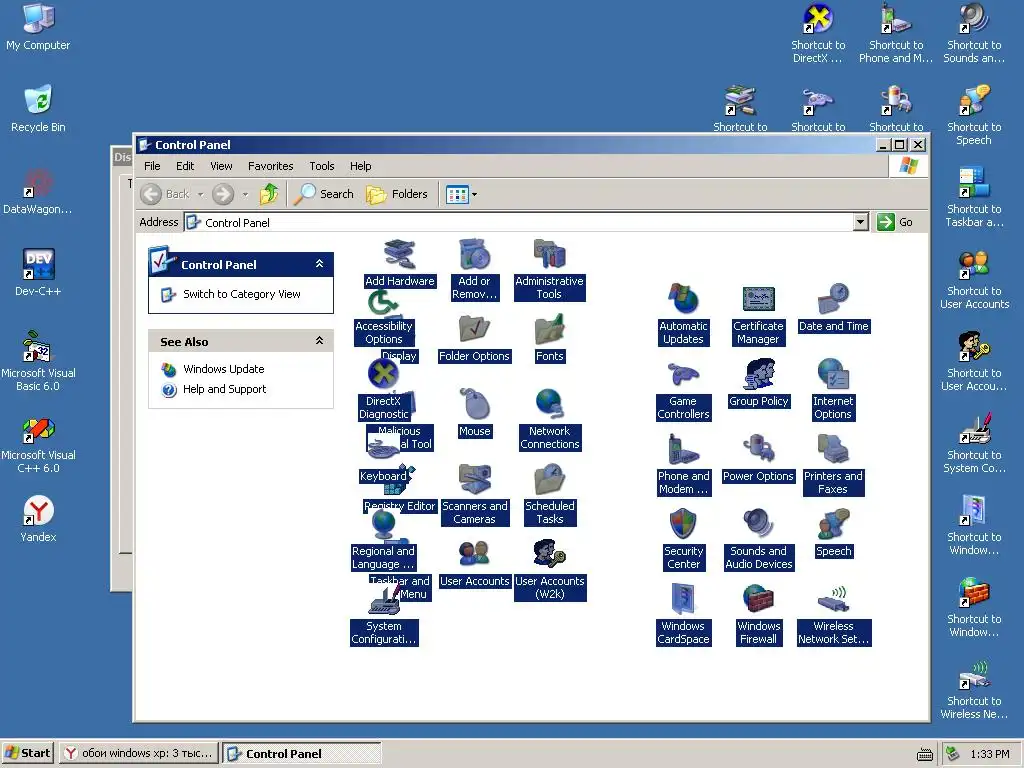1024x768 pixels.
Task: Open the File menu
Action: click(152, 166)
